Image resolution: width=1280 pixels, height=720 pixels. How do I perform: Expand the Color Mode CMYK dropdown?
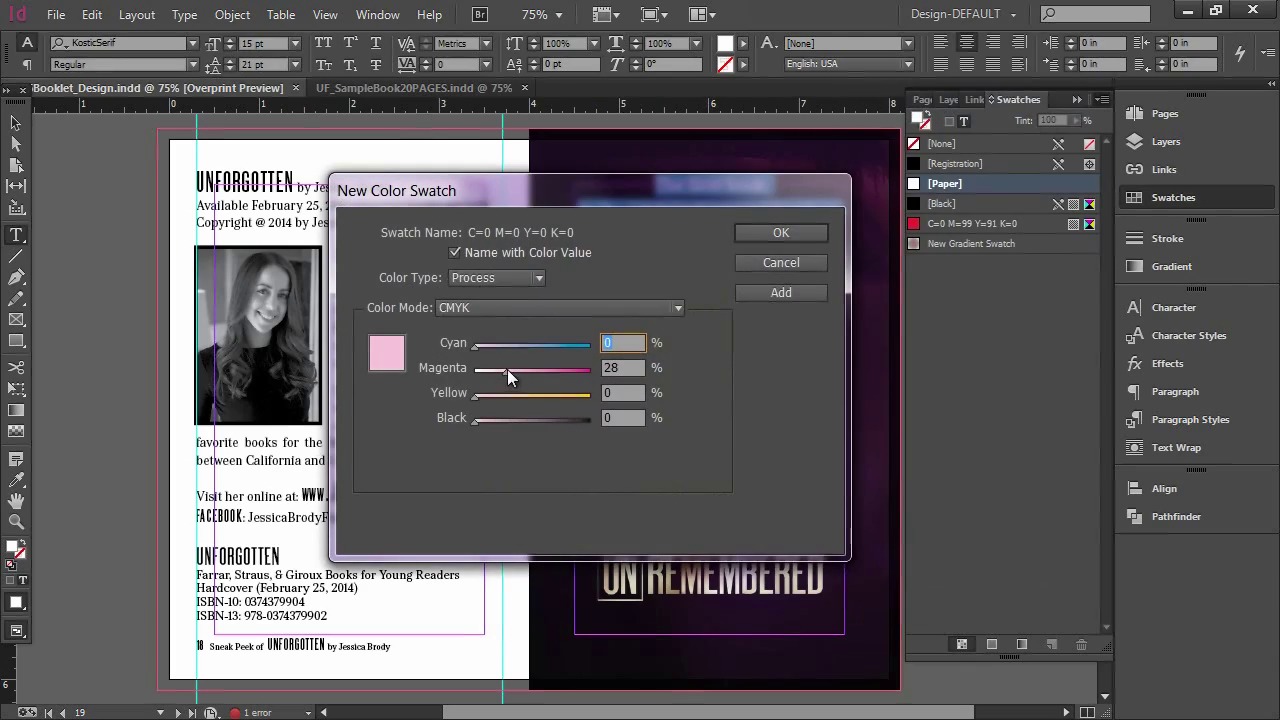[560, 308]
